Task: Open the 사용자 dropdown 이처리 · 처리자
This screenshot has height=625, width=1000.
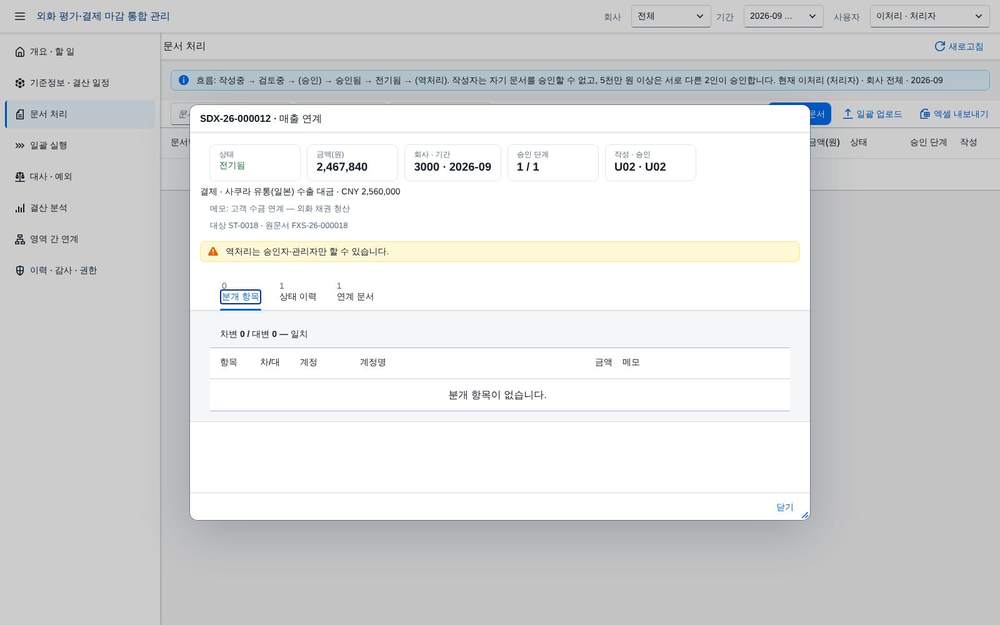Action: (x=930, y=16)
